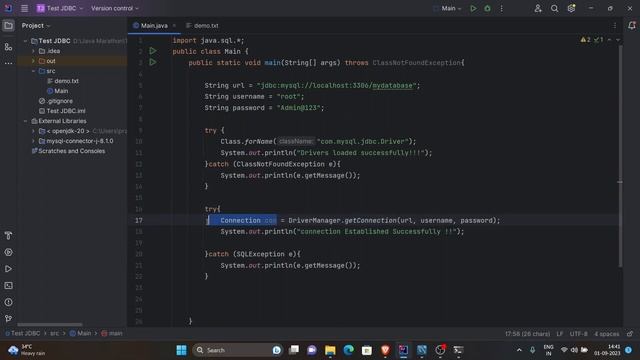The height and width of the screenshot is (360, 640).
Task: Open clock showing 14:41 in taskbar
Action: click(608, 350)
